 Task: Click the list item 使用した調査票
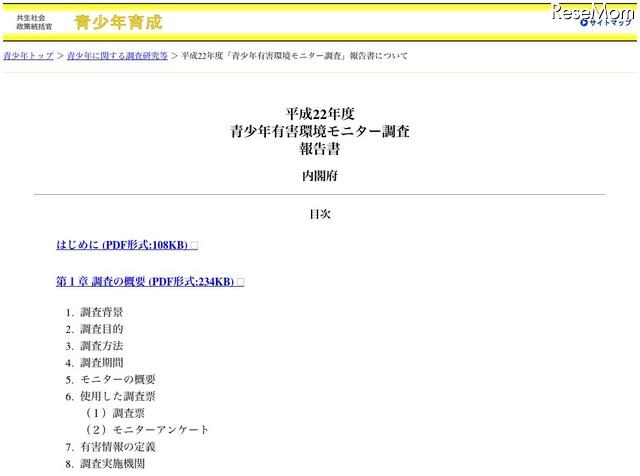(x=118, y=396)
